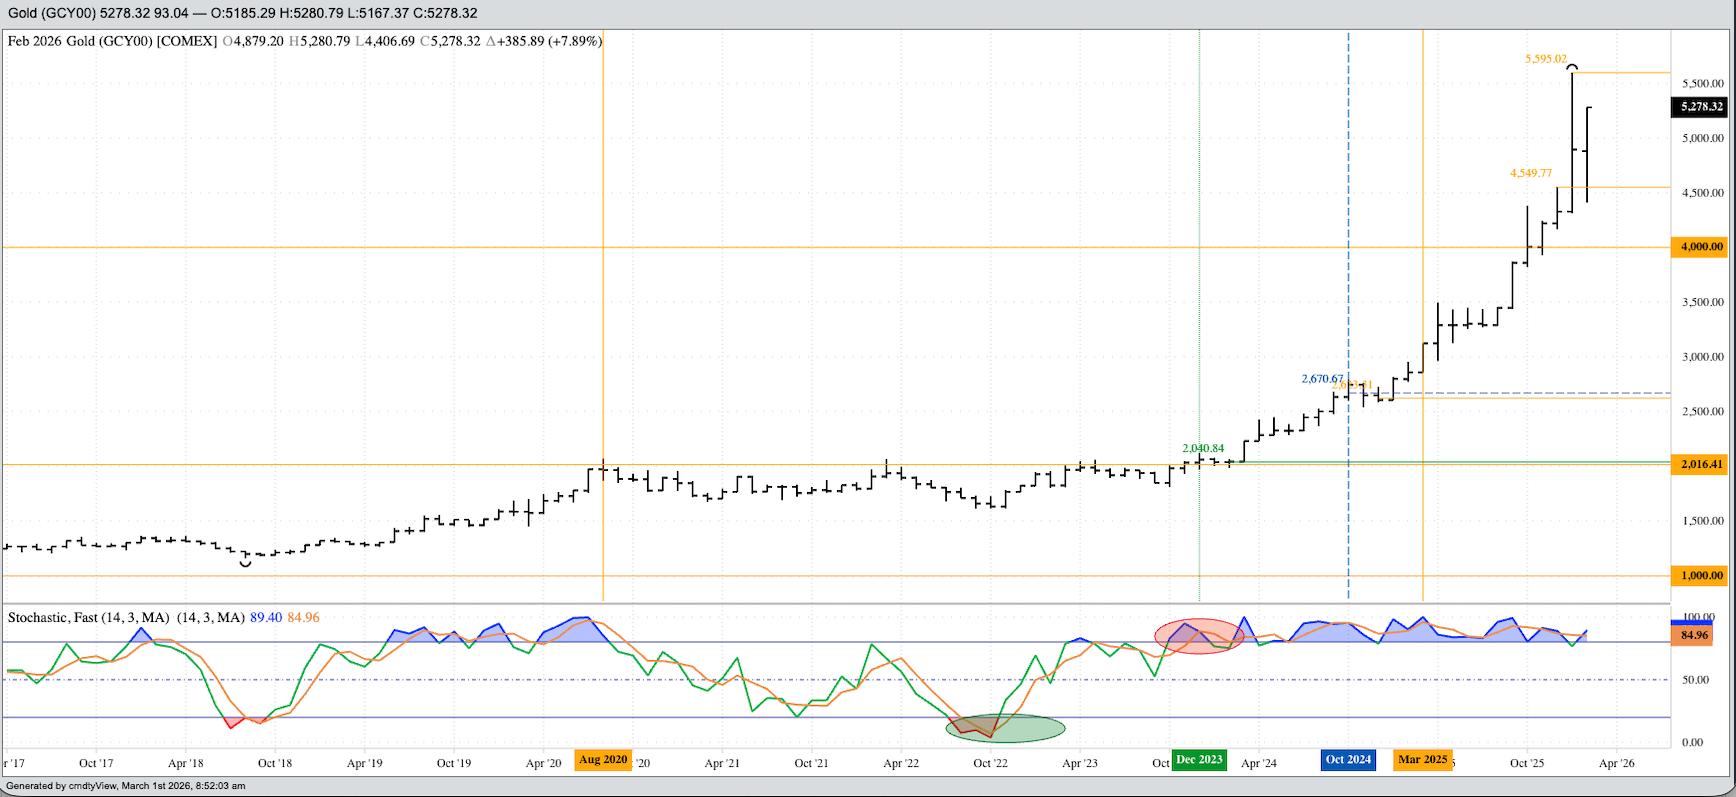Click the 2,670.67 blue price annotation

tap(1322, 379)
